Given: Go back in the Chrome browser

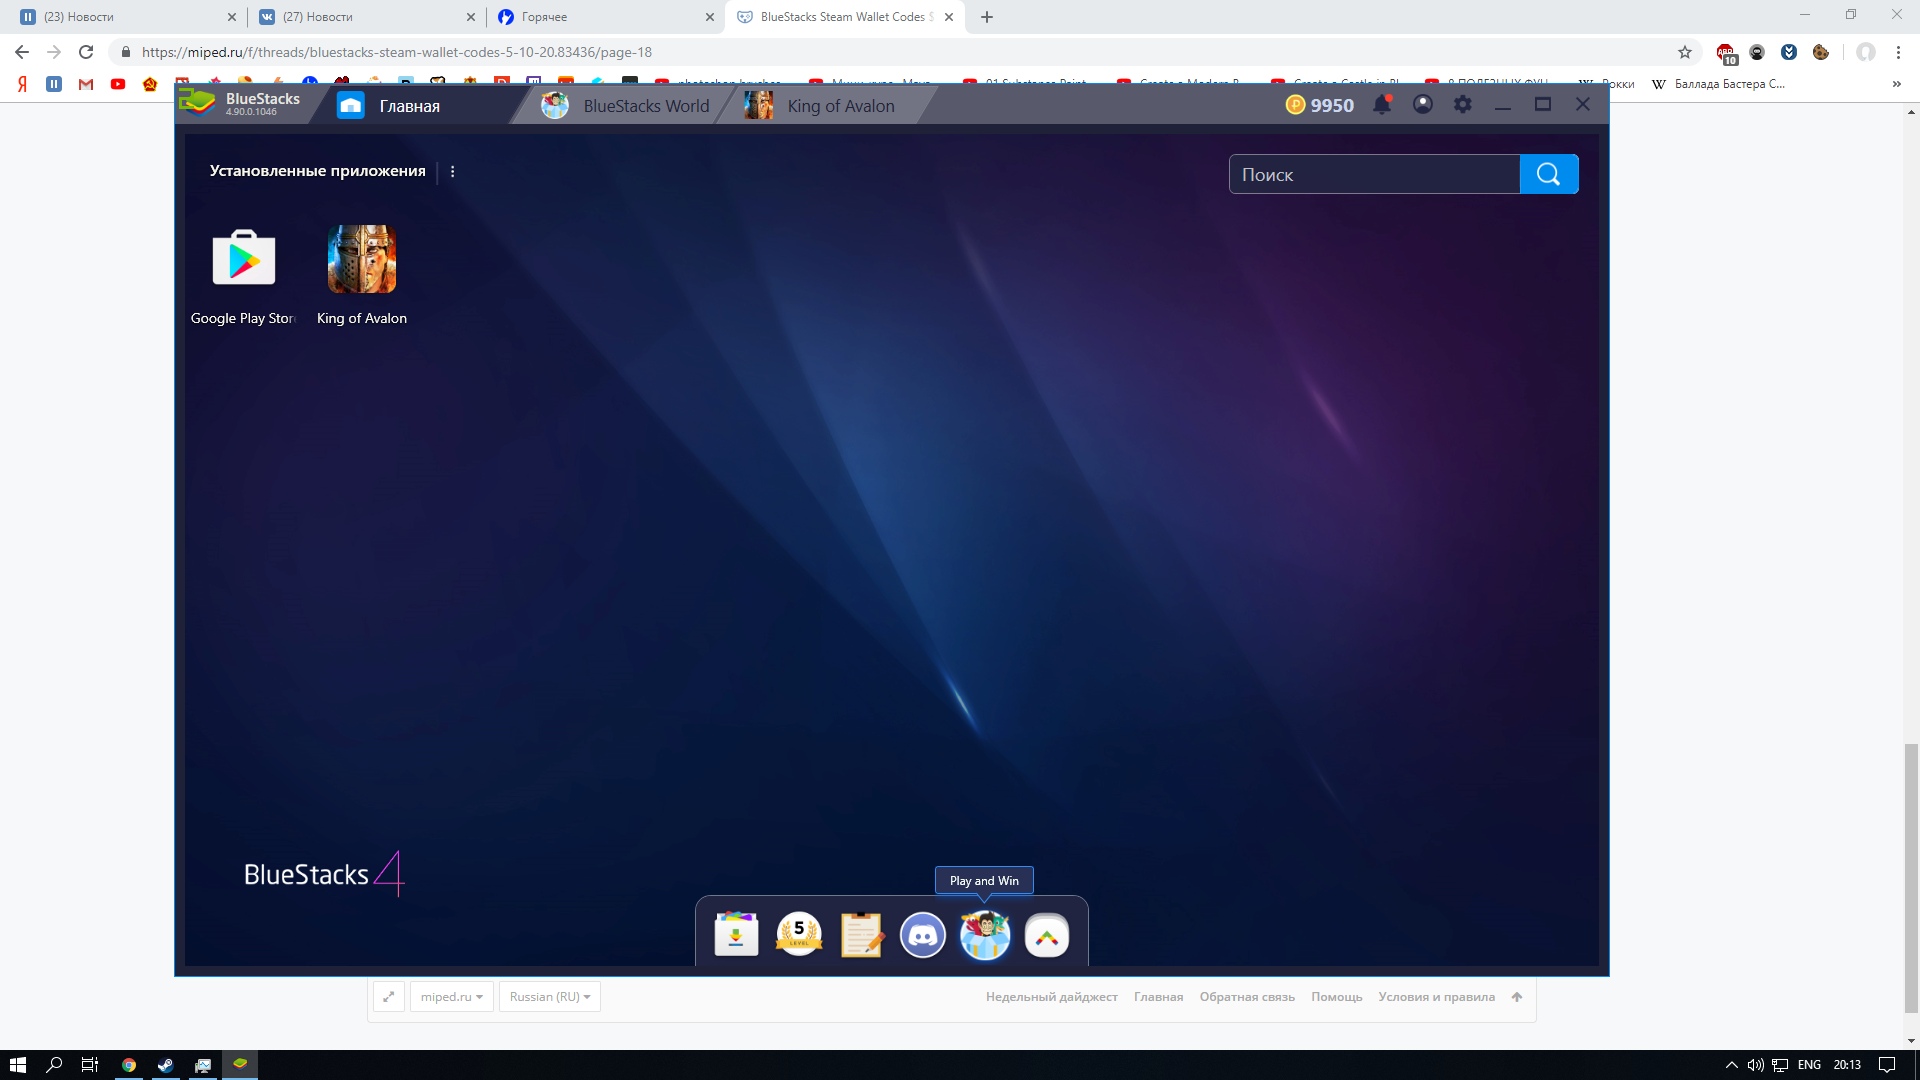Looking at the screenshot, I should pyautogui.click(x=22, y=52).
